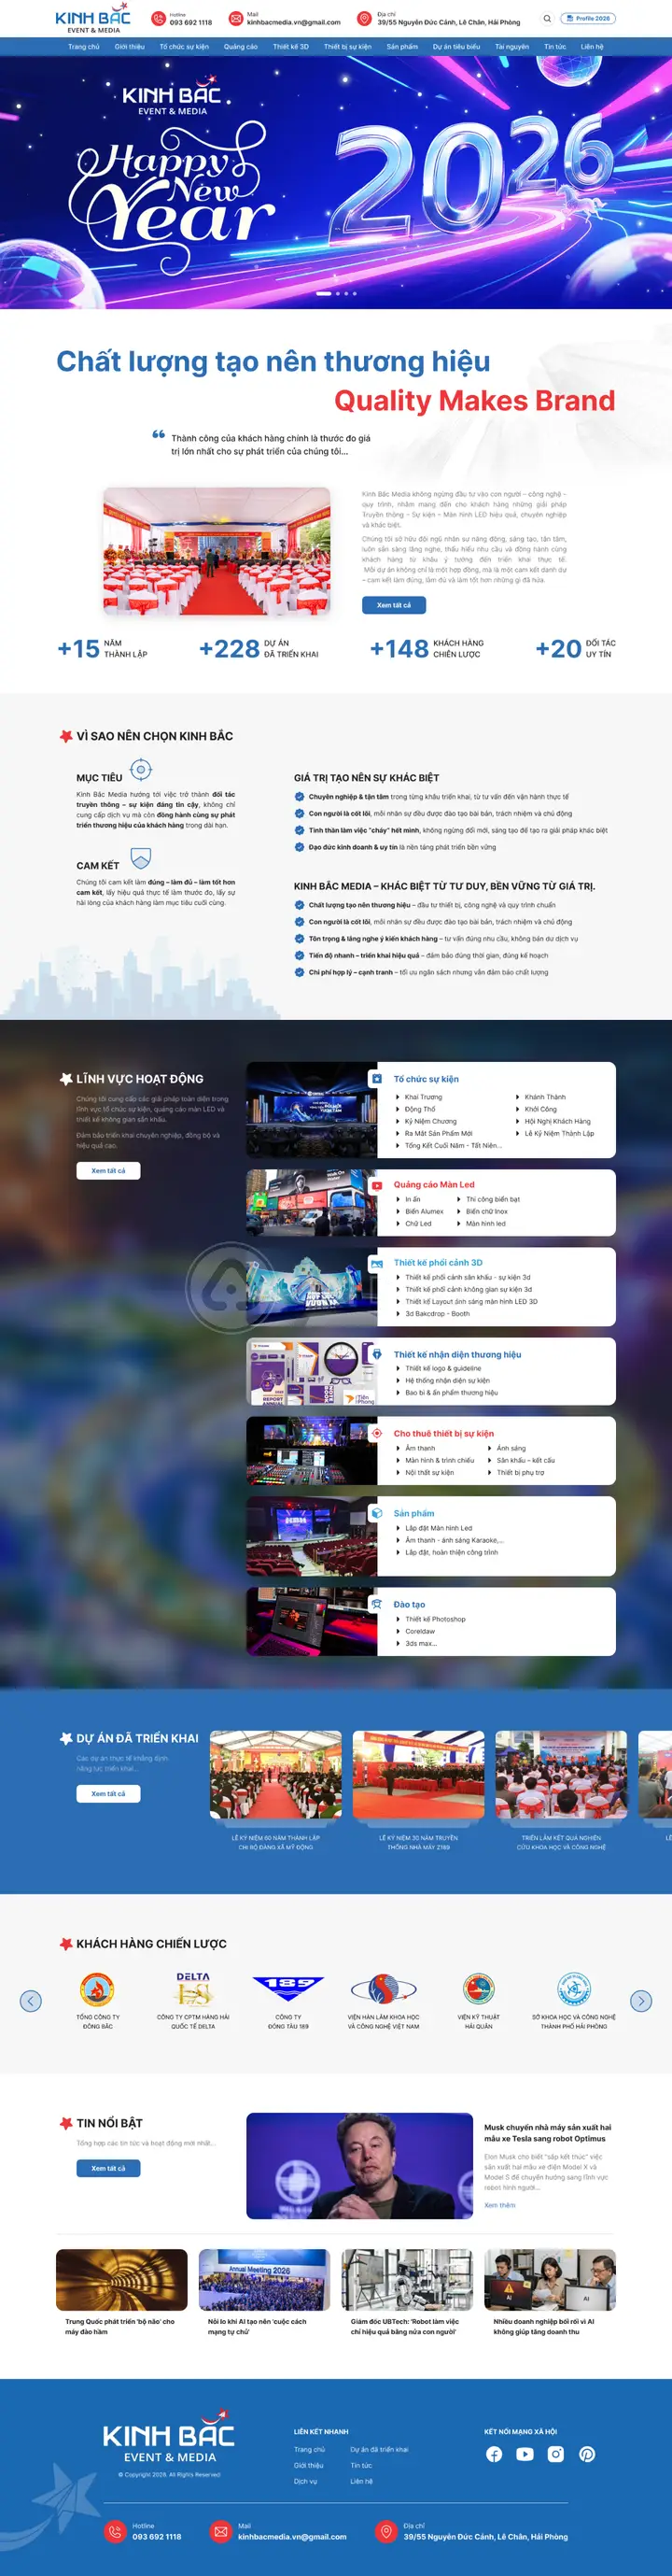This screenshot has width=672, height=2576.
Task: Open the Delta company logo thumbnail
Action: [x=193, y=1989]
